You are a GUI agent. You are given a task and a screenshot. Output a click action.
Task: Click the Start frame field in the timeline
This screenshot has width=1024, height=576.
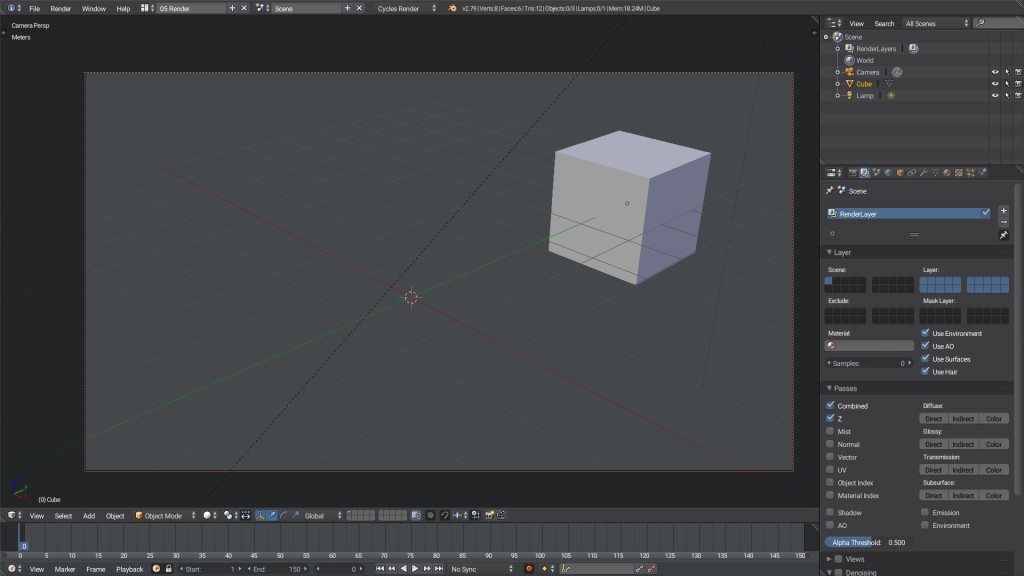pos(213,568)
